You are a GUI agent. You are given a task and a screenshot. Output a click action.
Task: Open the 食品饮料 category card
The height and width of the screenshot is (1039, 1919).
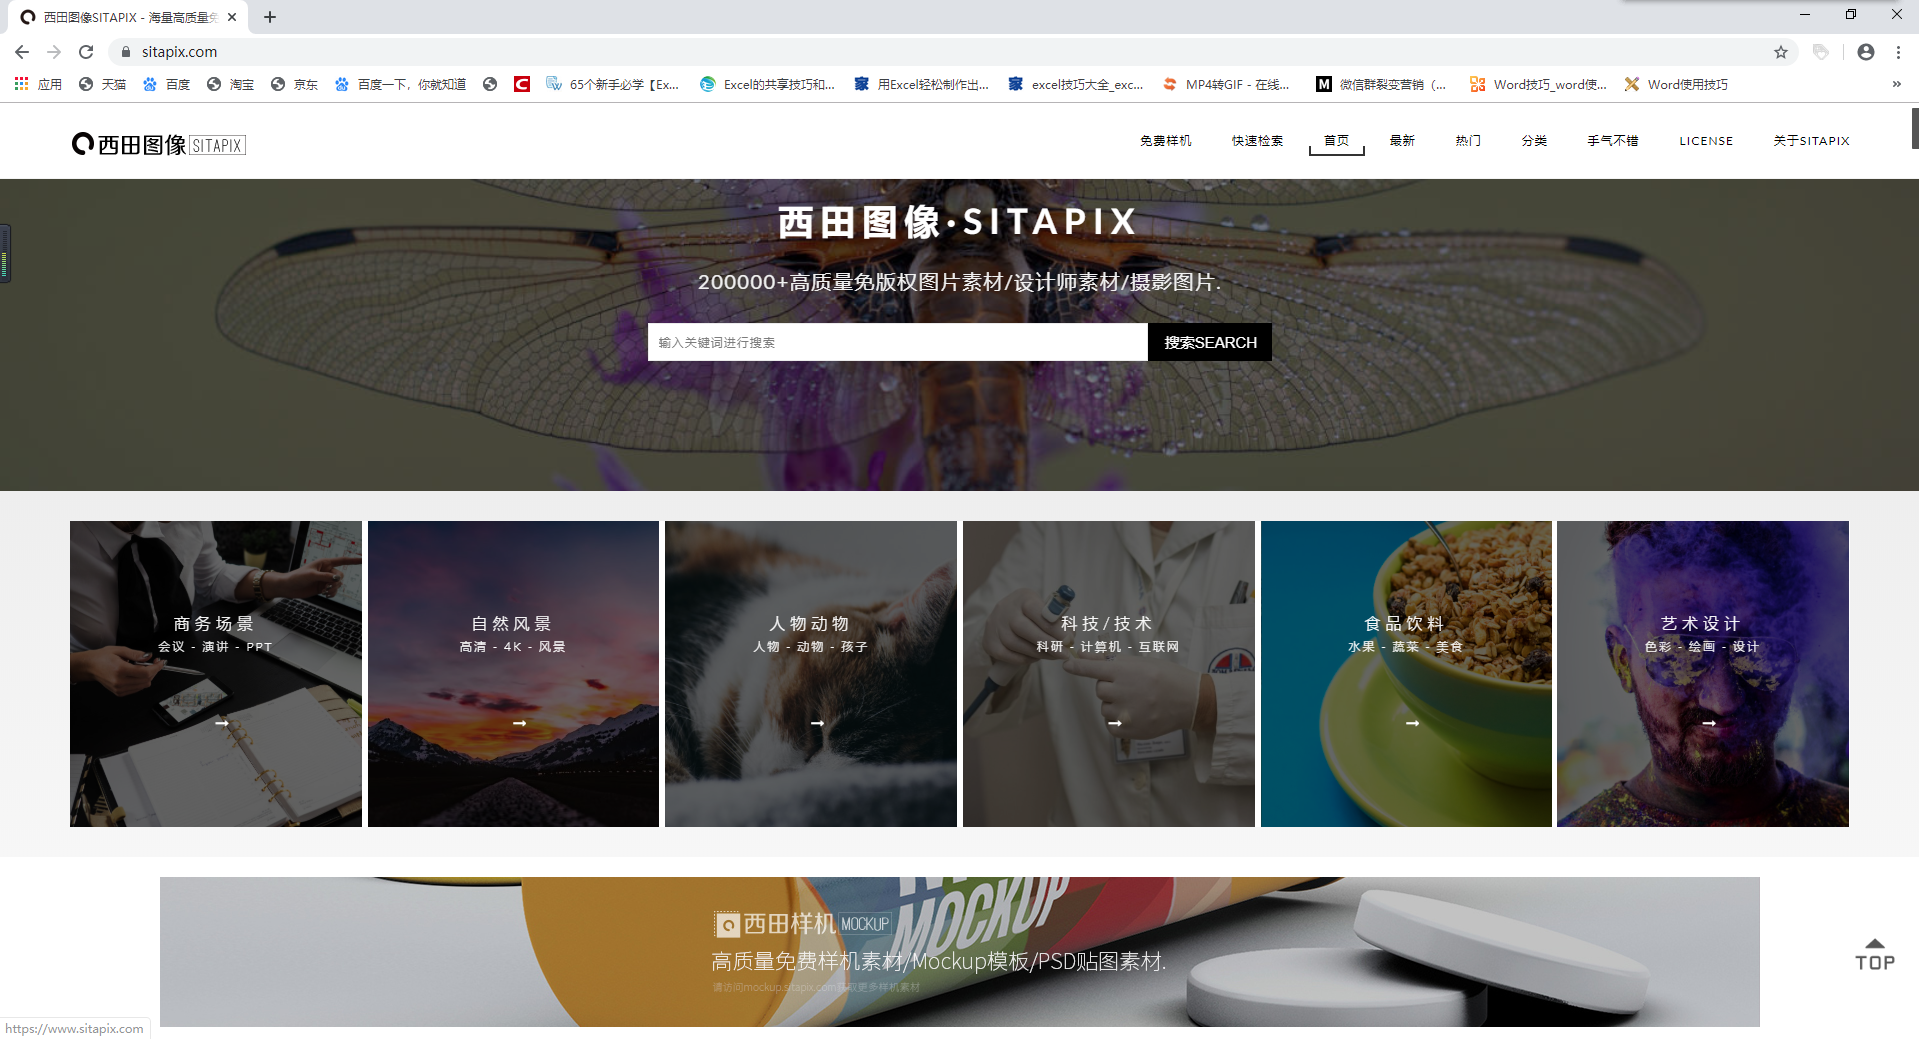(1406, 674)
